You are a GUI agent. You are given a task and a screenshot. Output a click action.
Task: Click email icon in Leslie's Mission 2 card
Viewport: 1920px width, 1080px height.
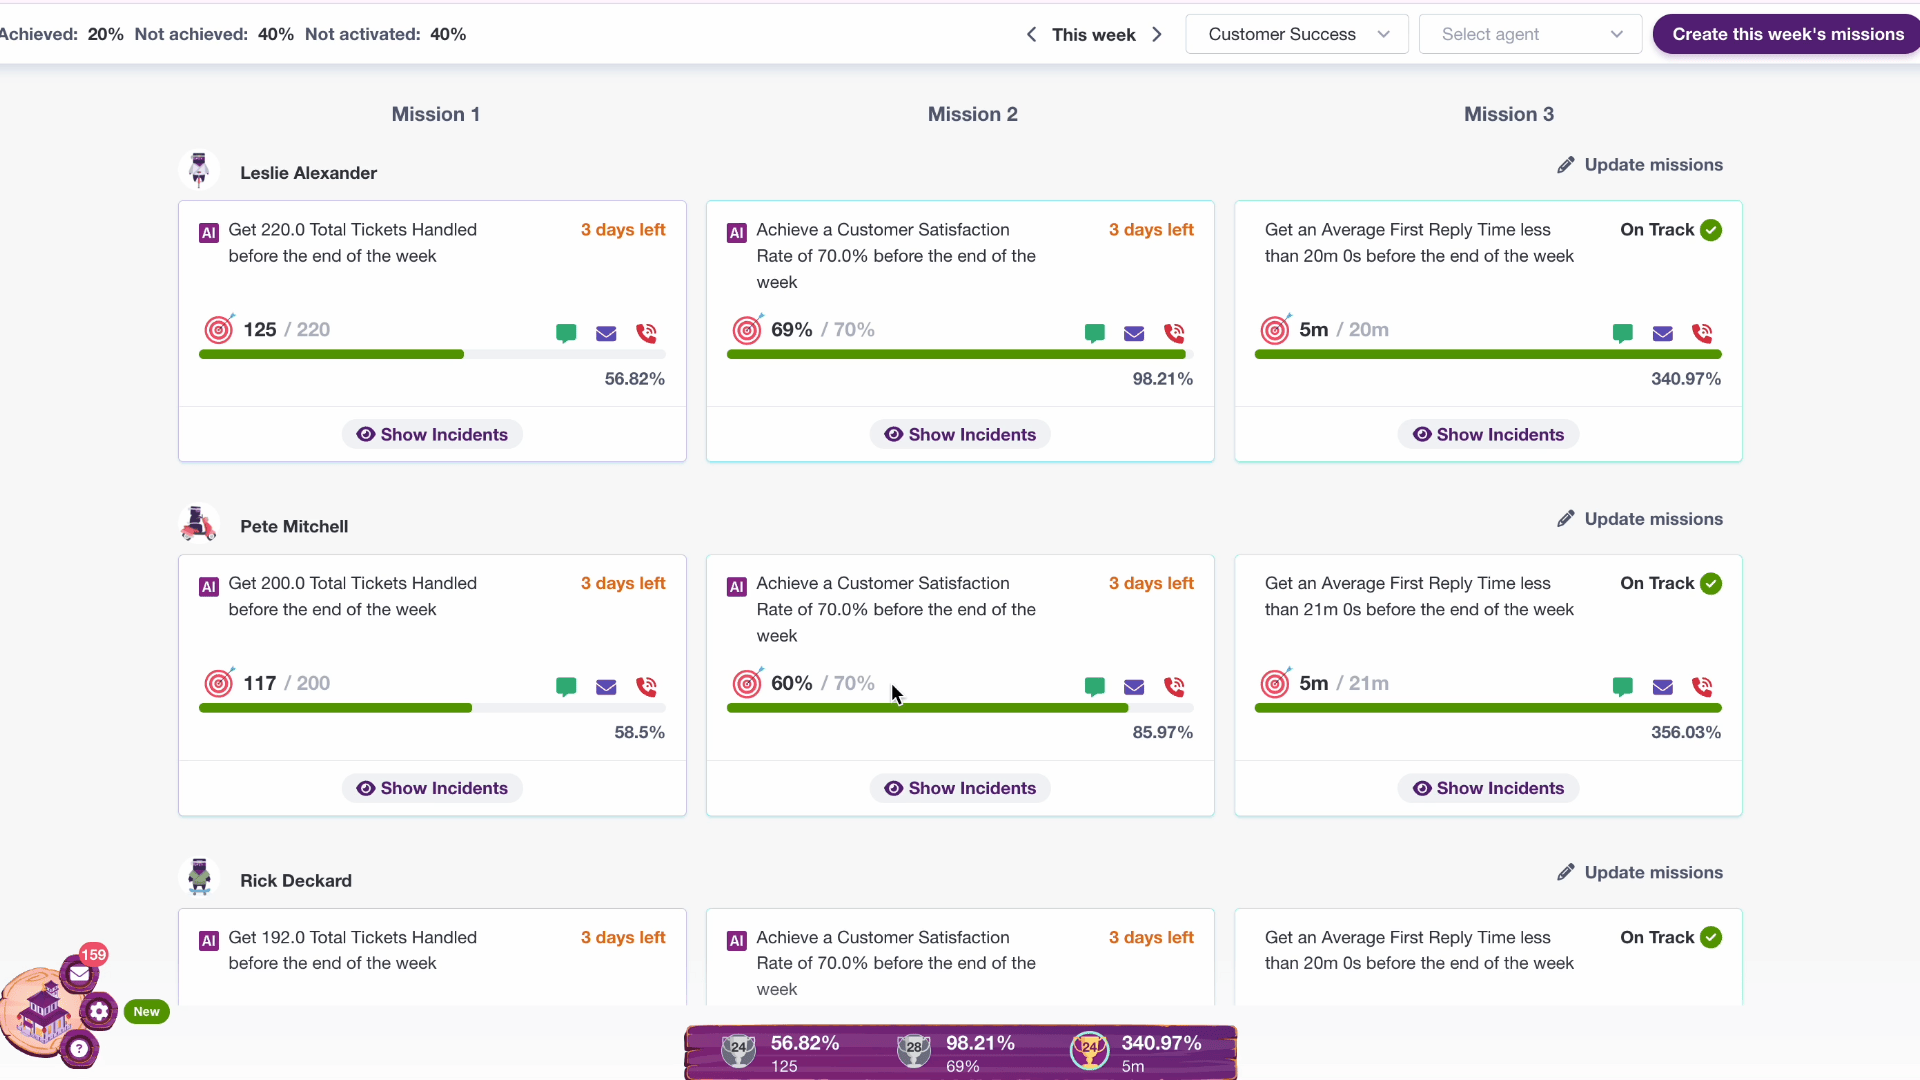point(1134,333)
